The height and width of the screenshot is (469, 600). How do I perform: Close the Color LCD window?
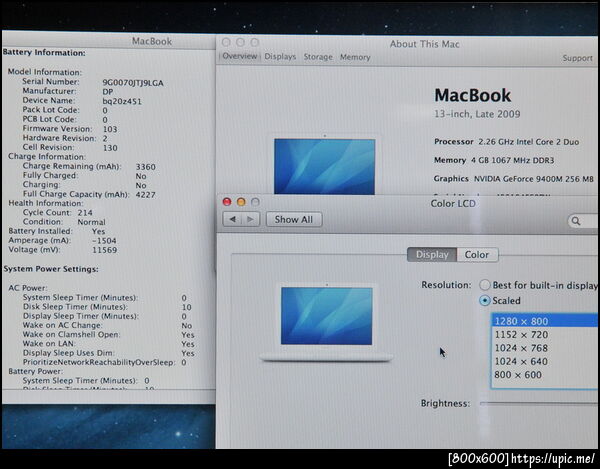227,202
